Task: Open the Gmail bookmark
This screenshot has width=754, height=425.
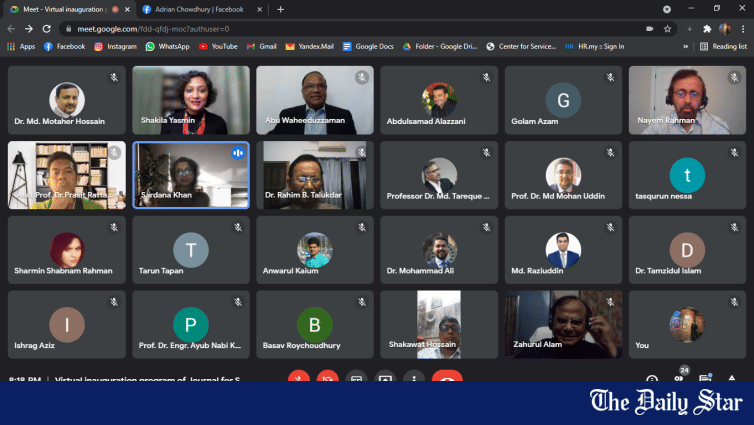Action: coord(261,46)
